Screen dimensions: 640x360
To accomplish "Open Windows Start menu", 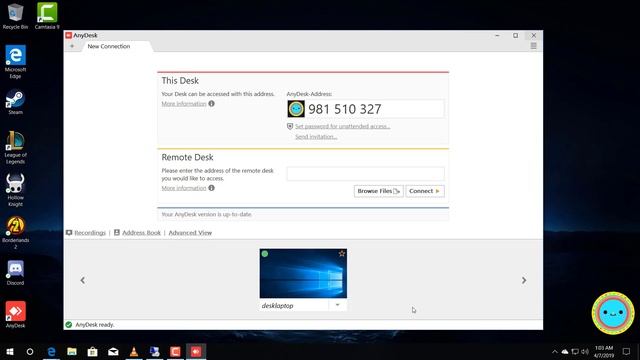I will pos(10,351).
